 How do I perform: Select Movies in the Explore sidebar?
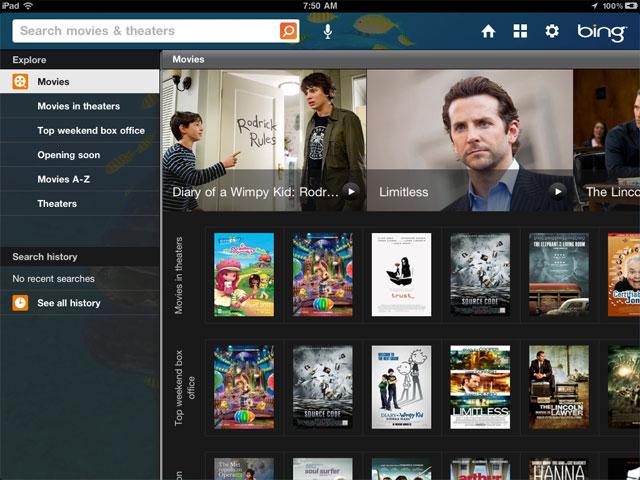80,82
